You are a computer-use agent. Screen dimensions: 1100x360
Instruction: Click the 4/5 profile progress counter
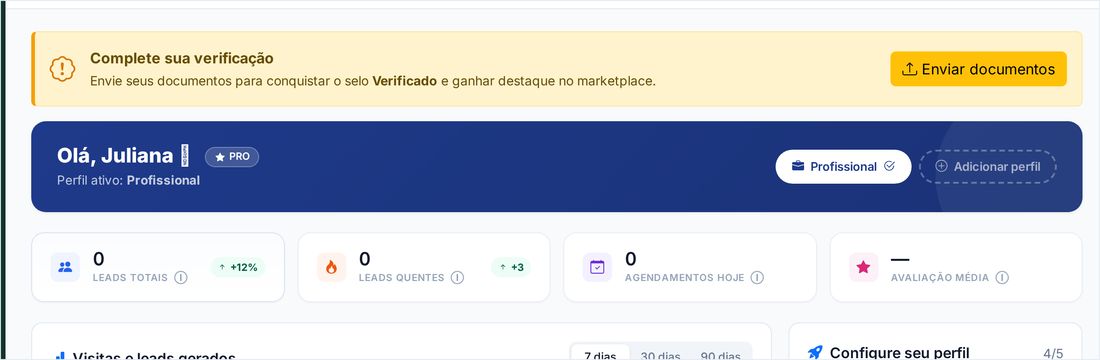pyautogui.click(x=1053, y=353)
